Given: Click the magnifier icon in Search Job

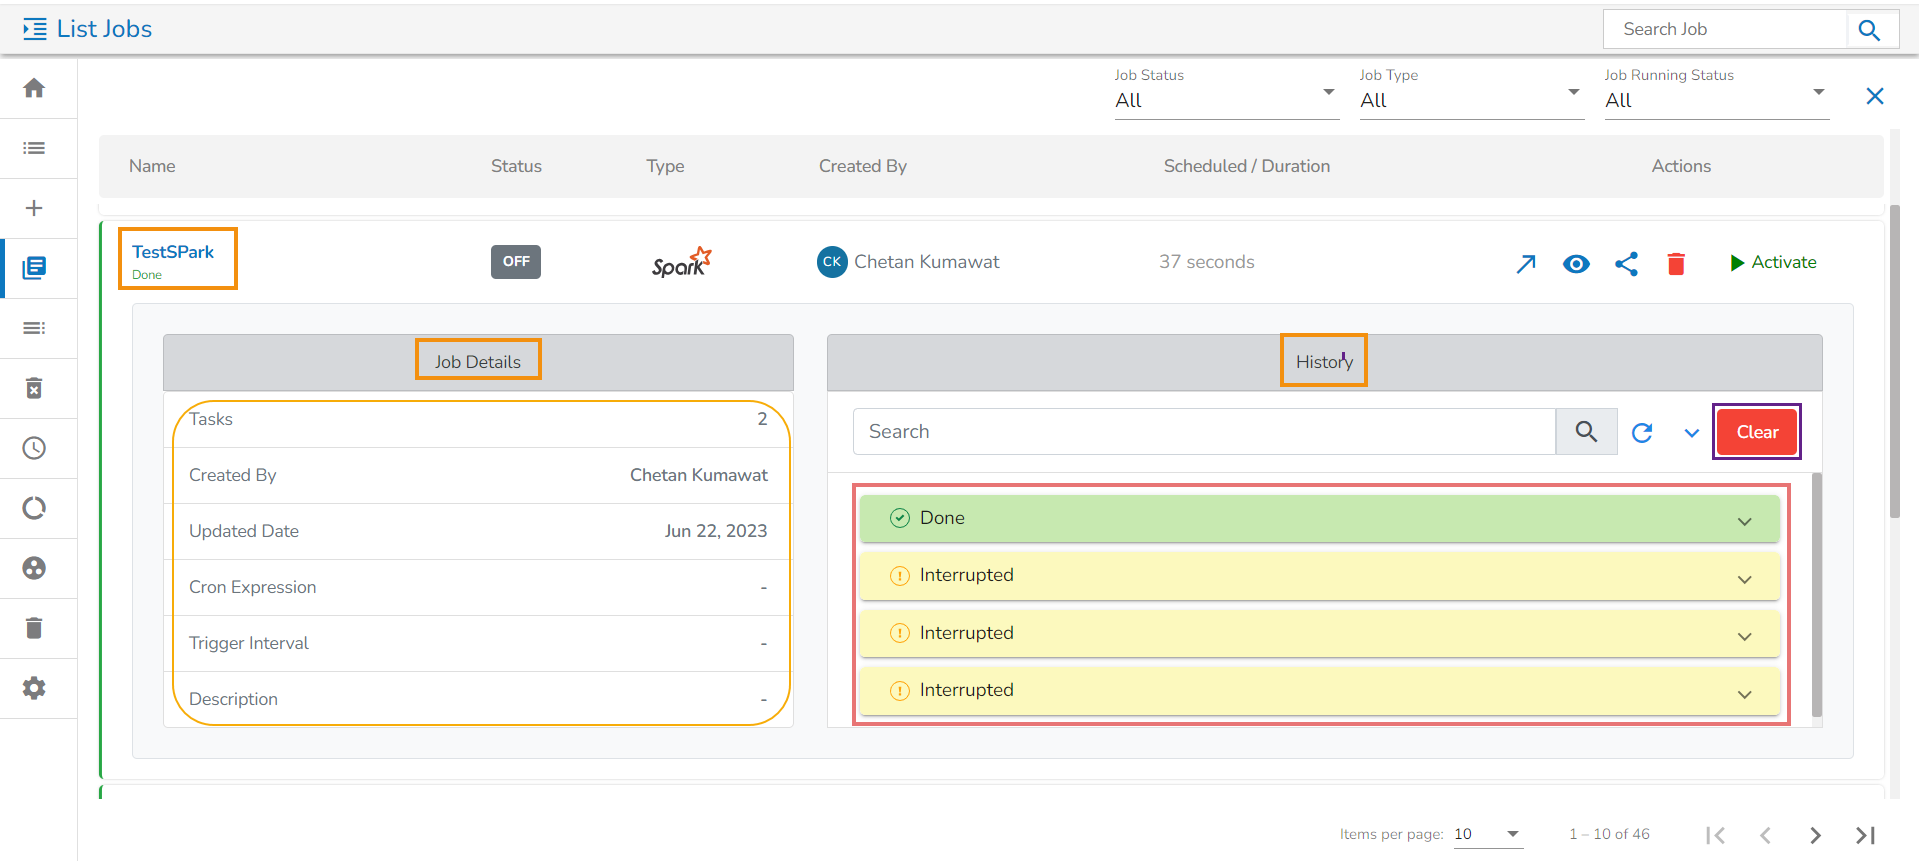Looking at the screenshot, I should coord(1869,30).
